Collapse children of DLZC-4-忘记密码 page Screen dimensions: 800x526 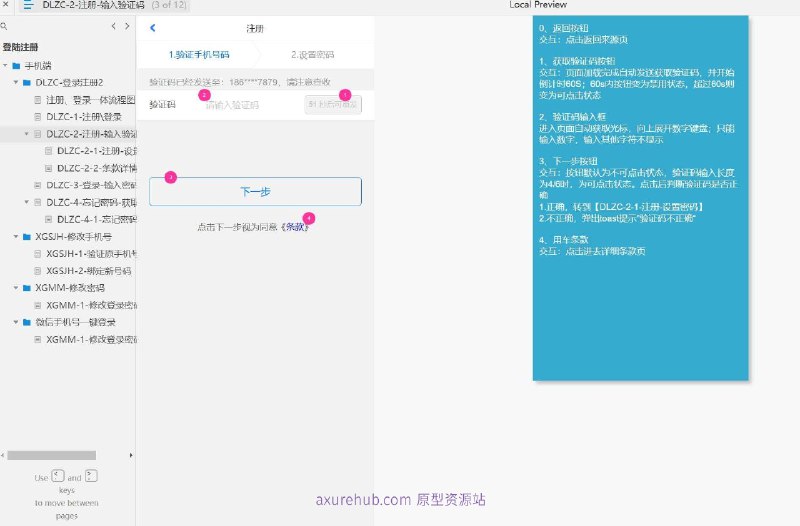pyautogui.click(x=27, y=203)
